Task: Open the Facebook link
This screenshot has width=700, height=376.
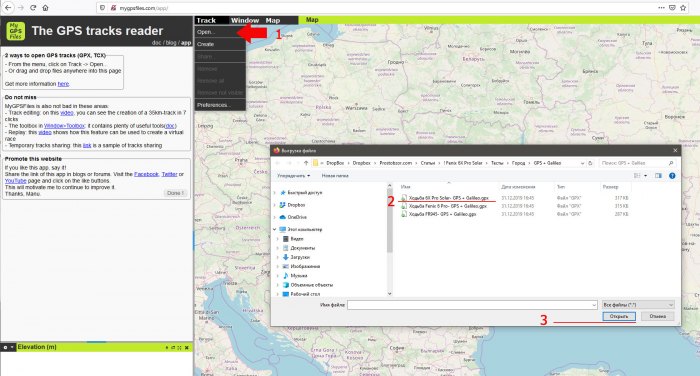Action: tap(146, 174)
